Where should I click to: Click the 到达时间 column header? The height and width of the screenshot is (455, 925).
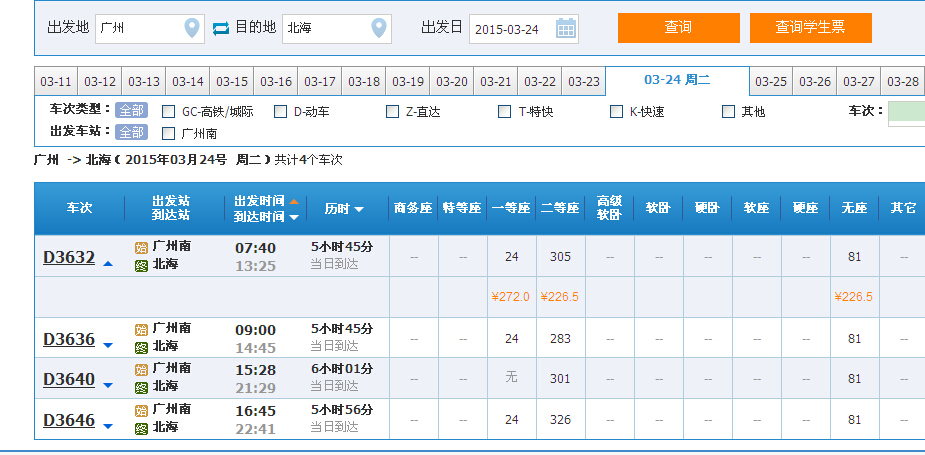[260, 217]
